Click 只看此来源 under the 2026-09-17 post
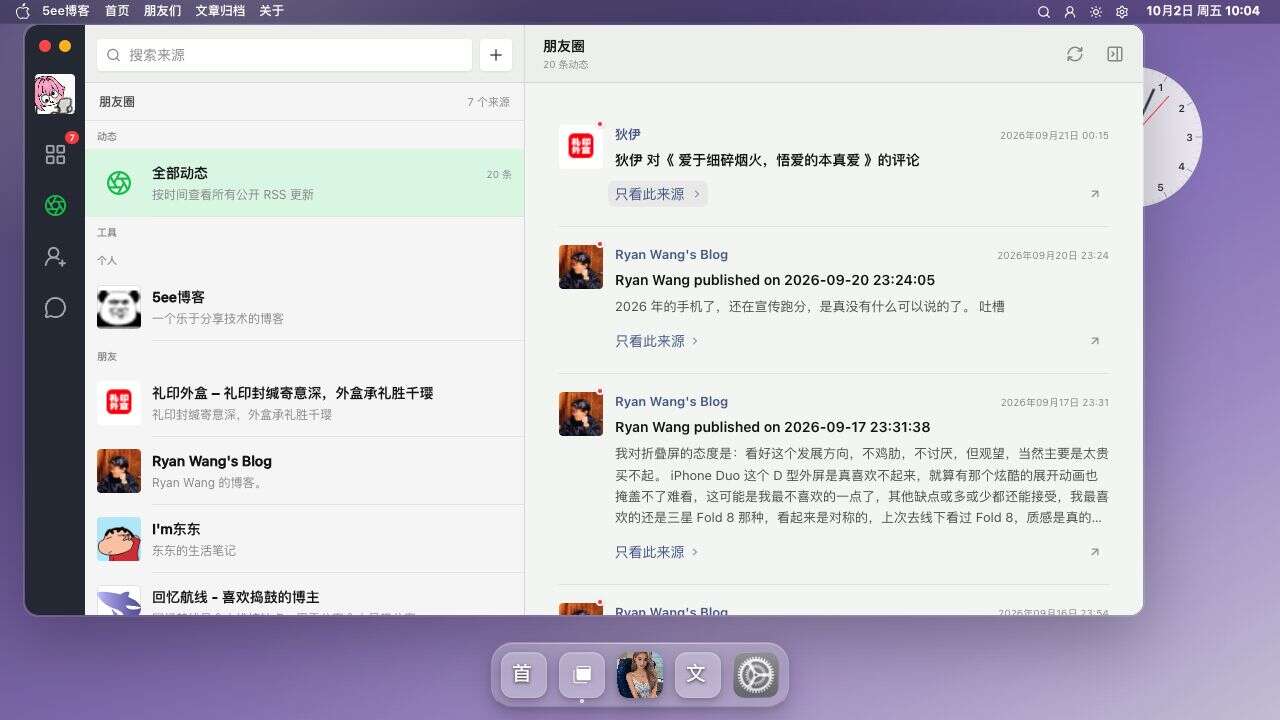 click(658, 552)
